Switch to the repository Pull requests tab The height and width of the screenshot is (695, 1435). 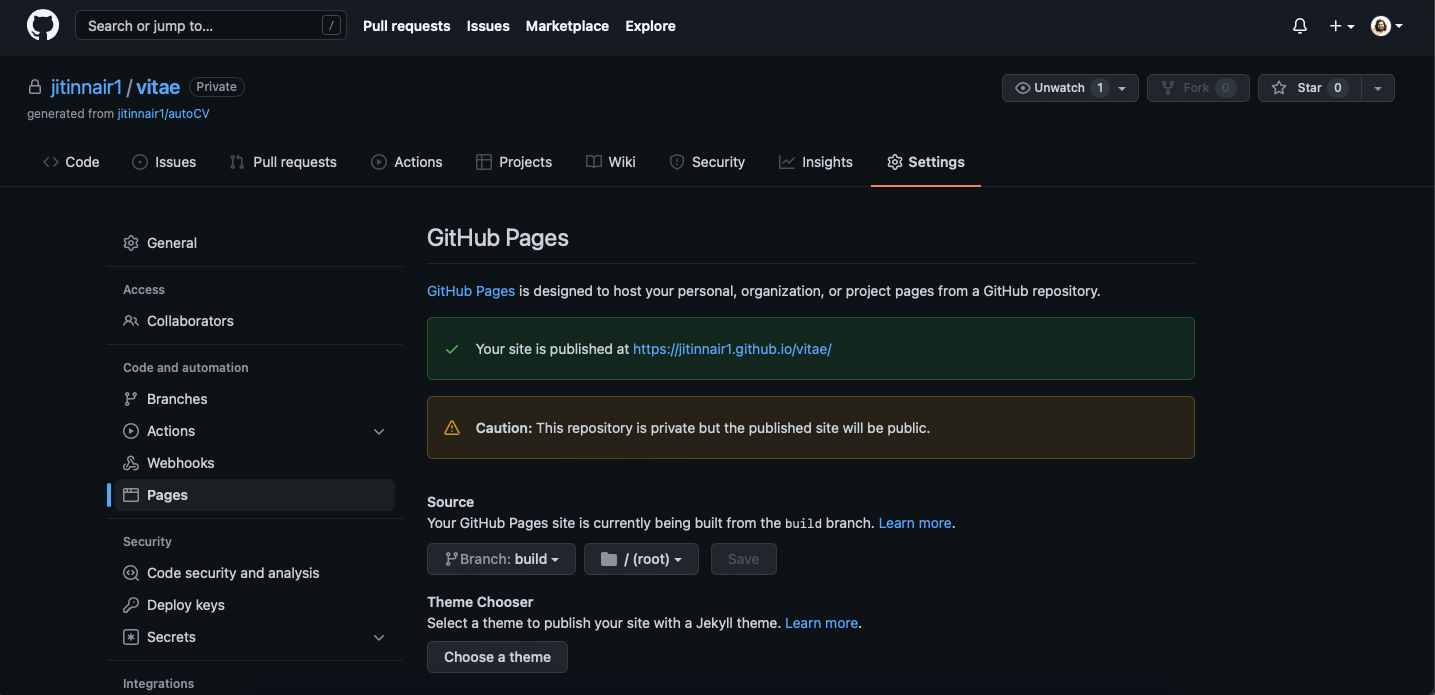tap(283, 162)
